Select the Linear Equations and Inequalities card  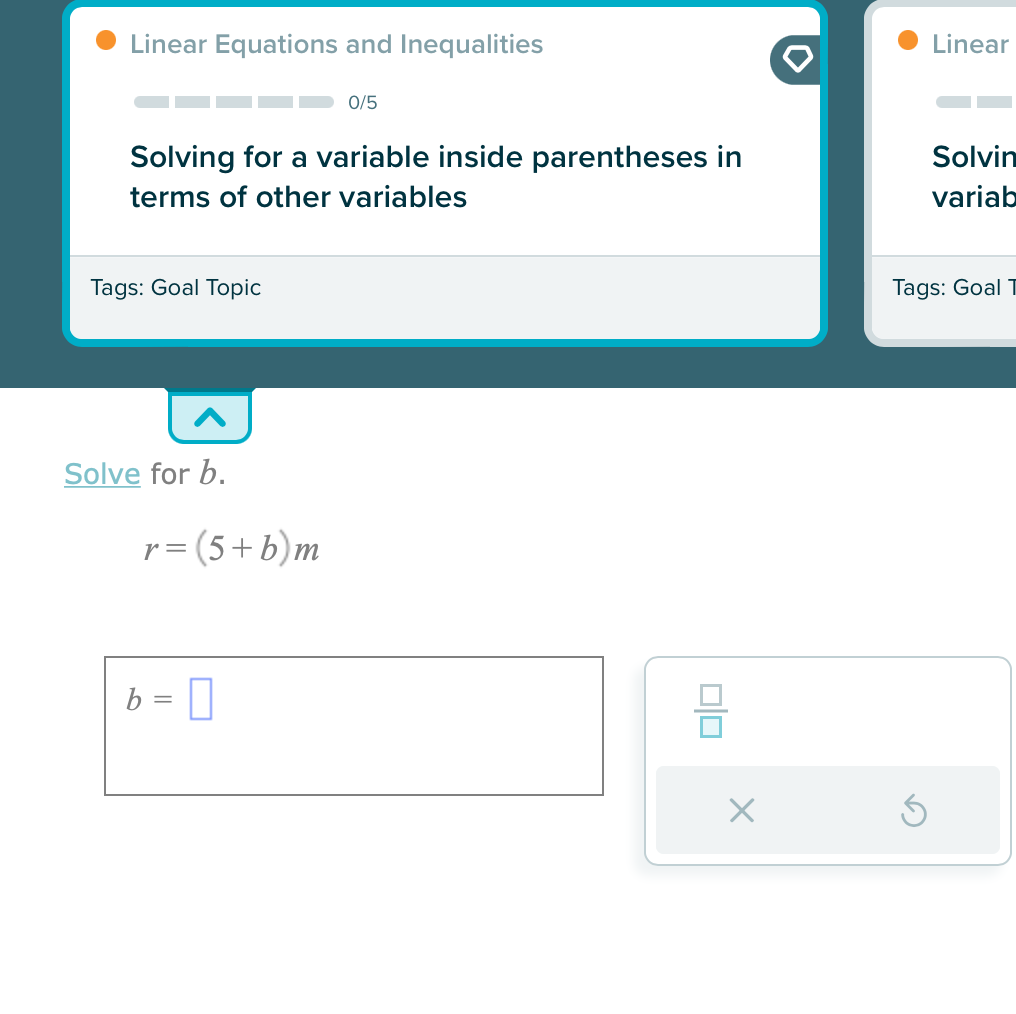click(x=444, y=175)
